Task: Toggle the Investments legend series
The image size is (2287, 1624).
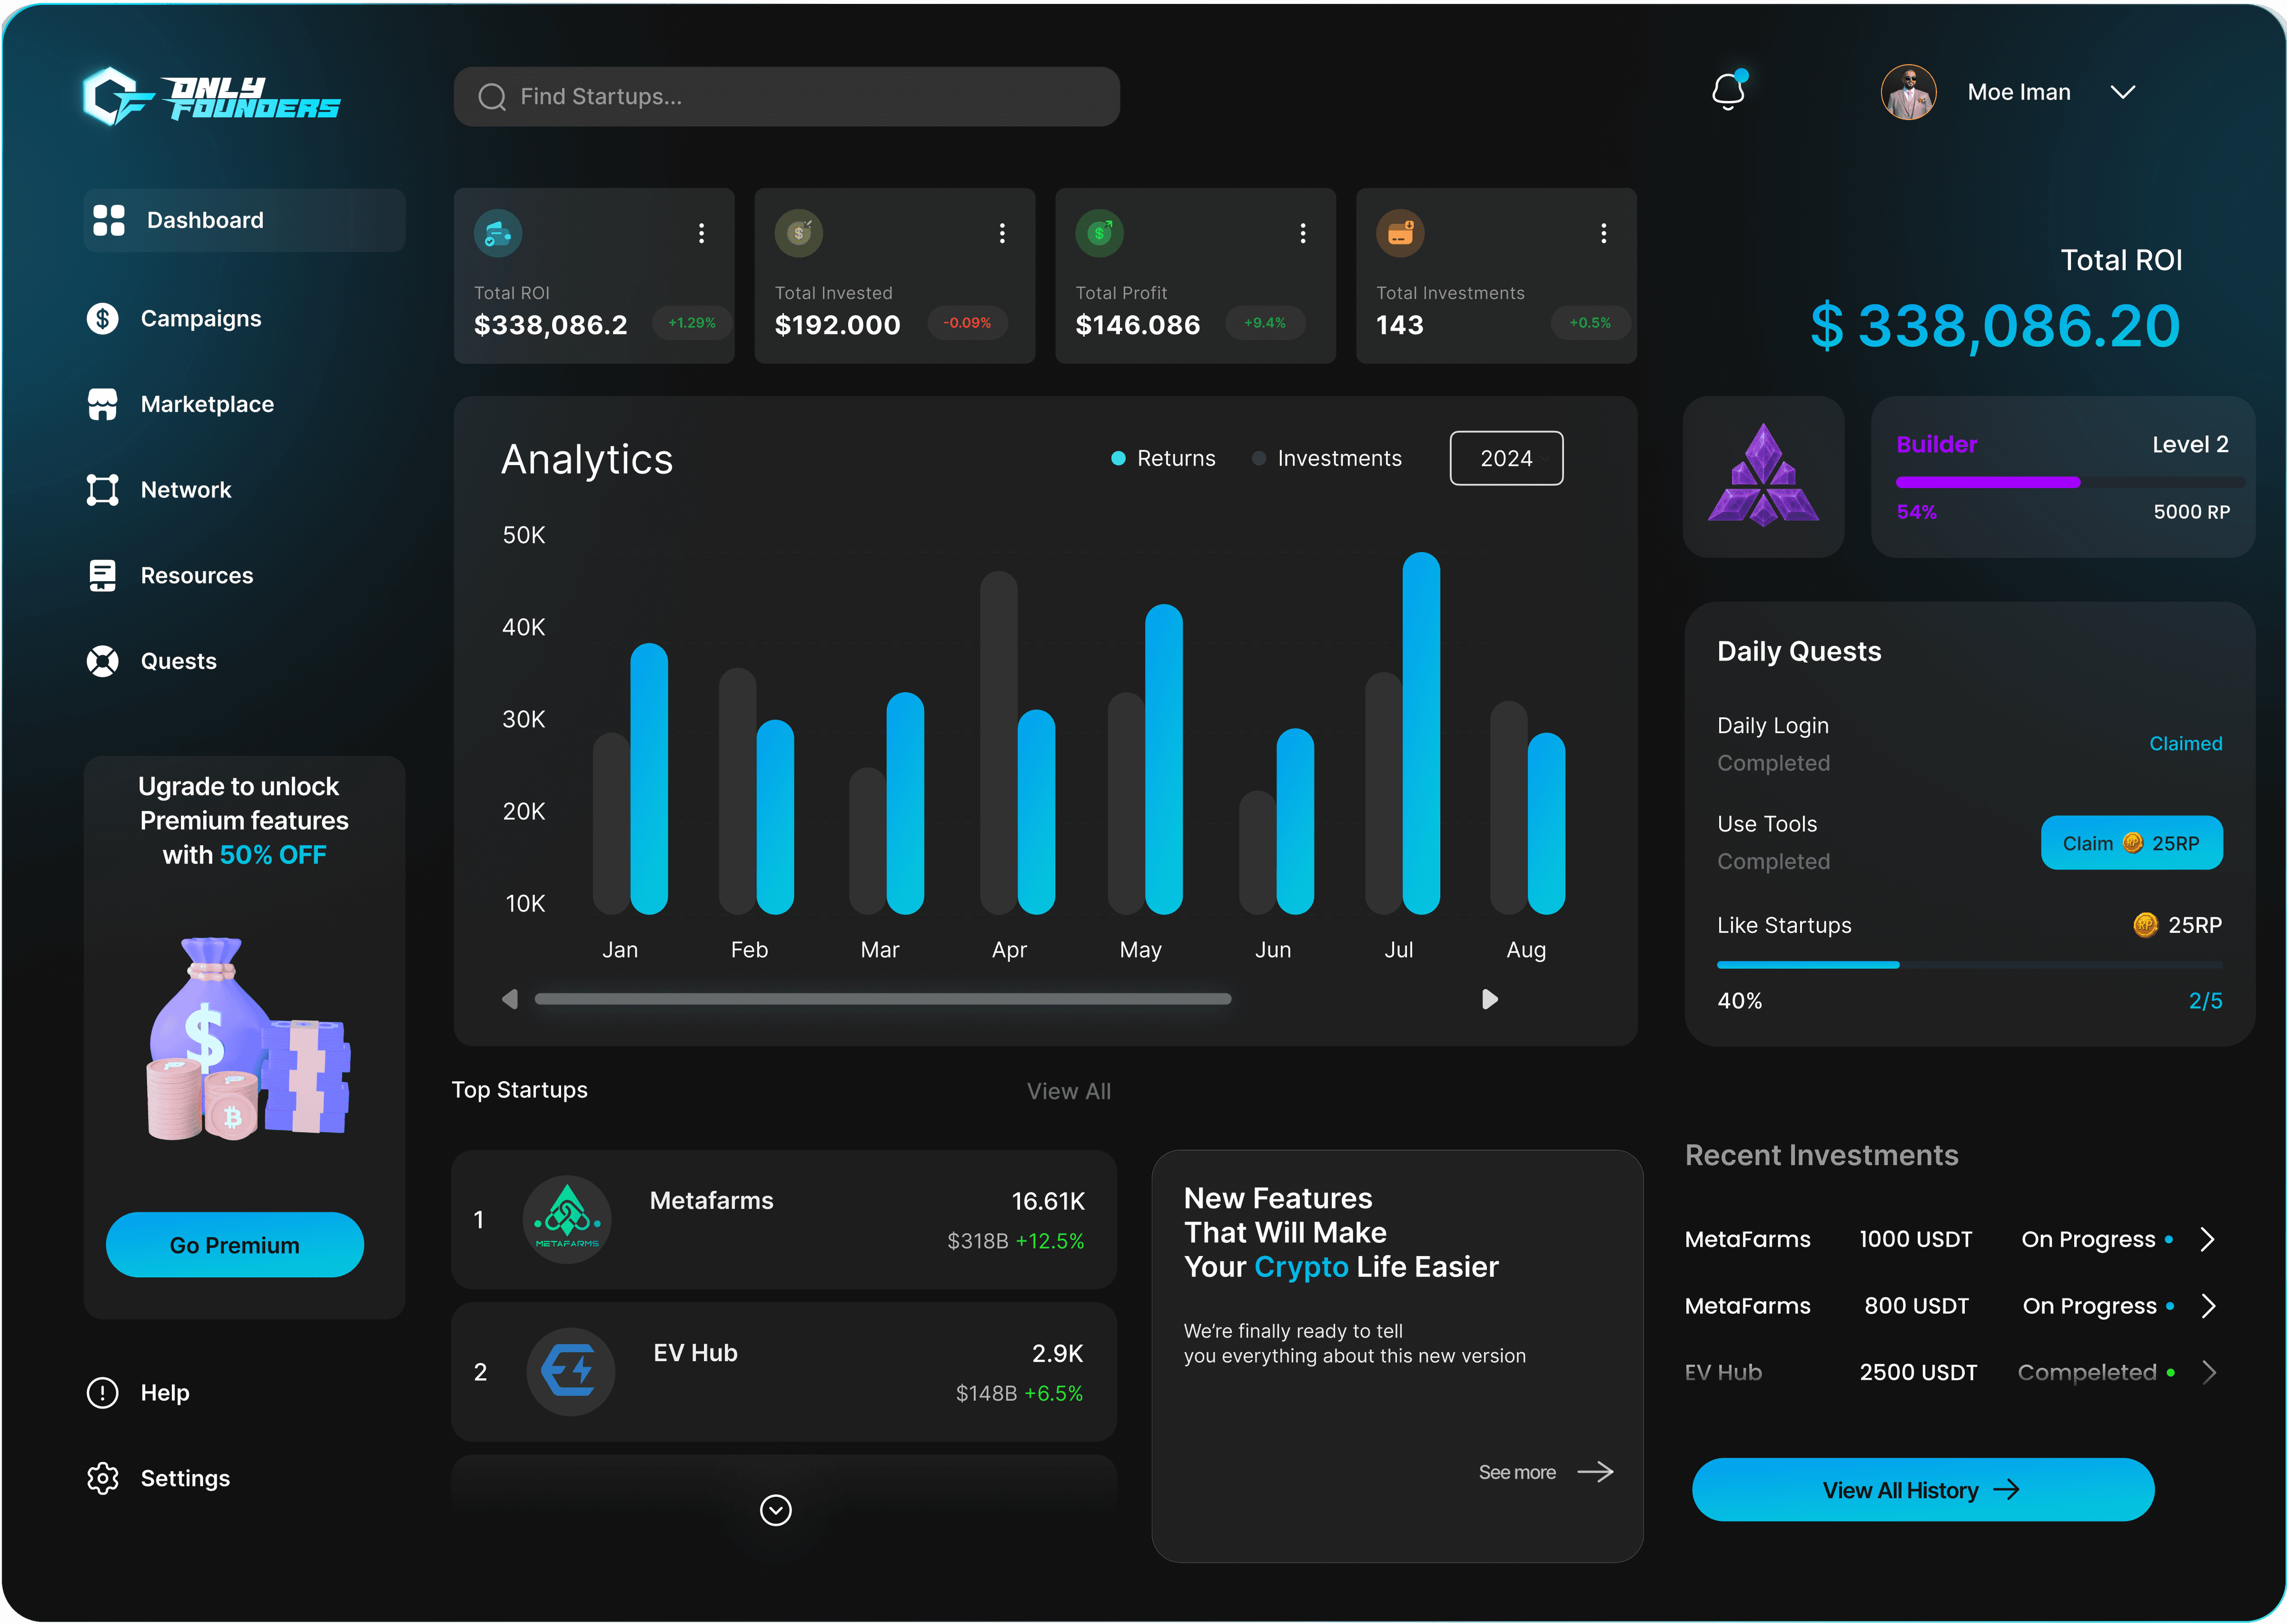Action: point(1327,458)
